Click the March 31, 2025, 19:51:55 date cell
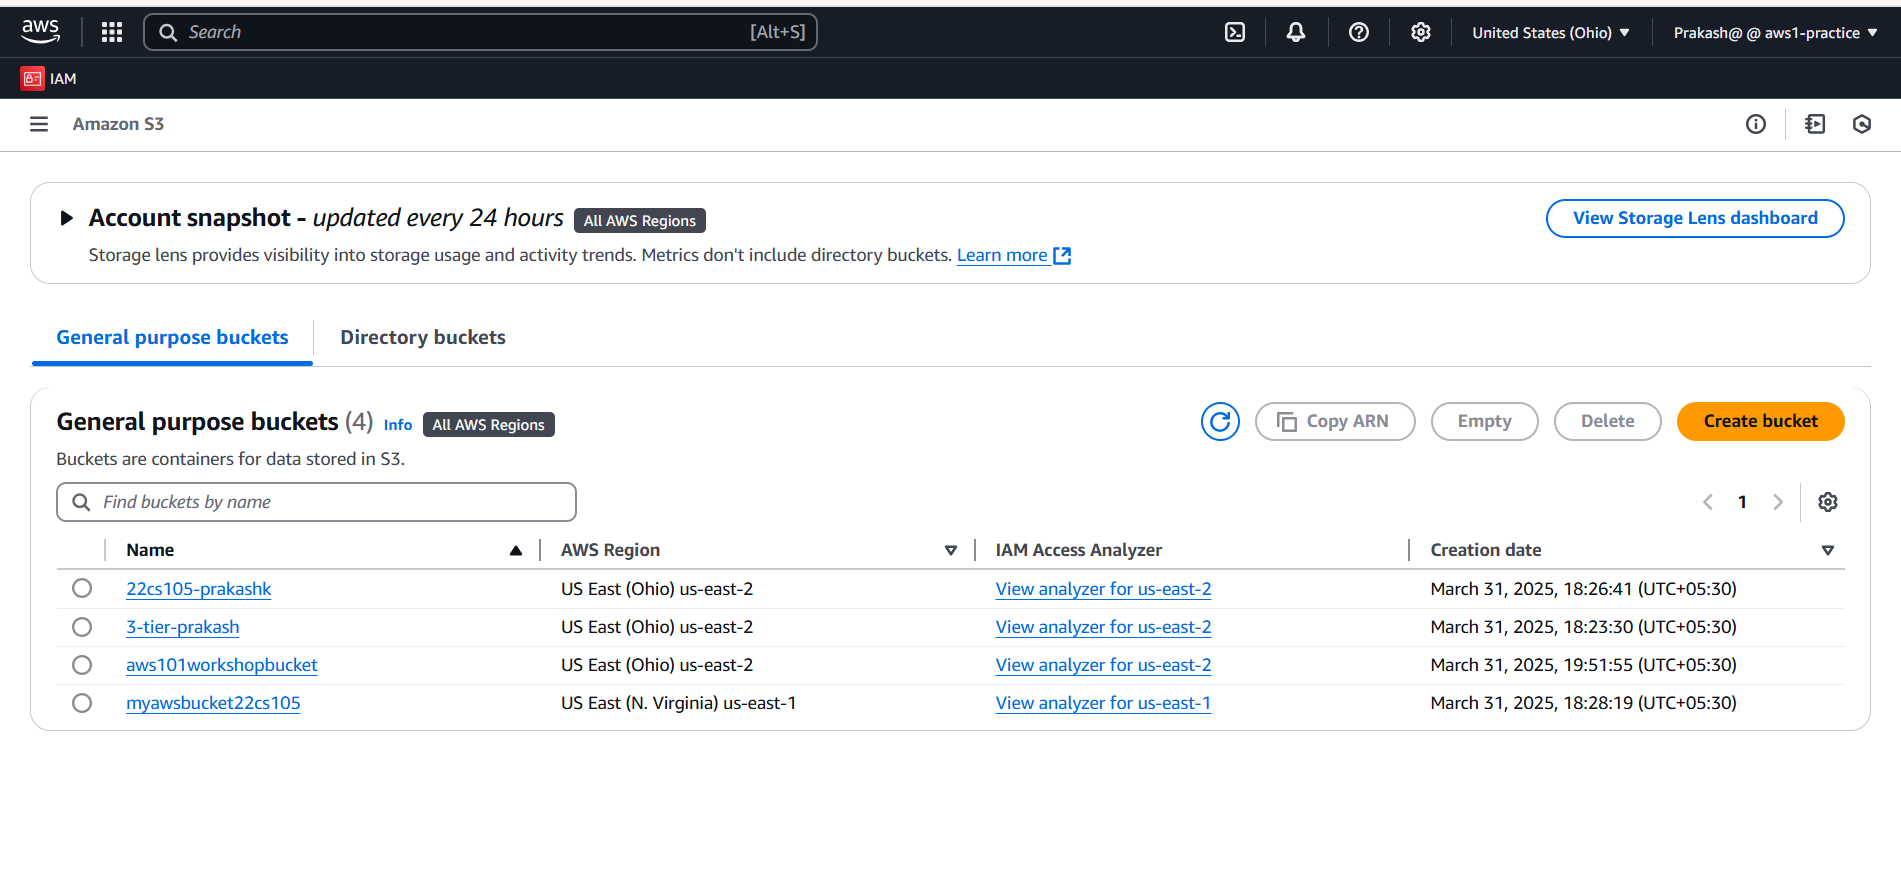 pos(1583,665)
